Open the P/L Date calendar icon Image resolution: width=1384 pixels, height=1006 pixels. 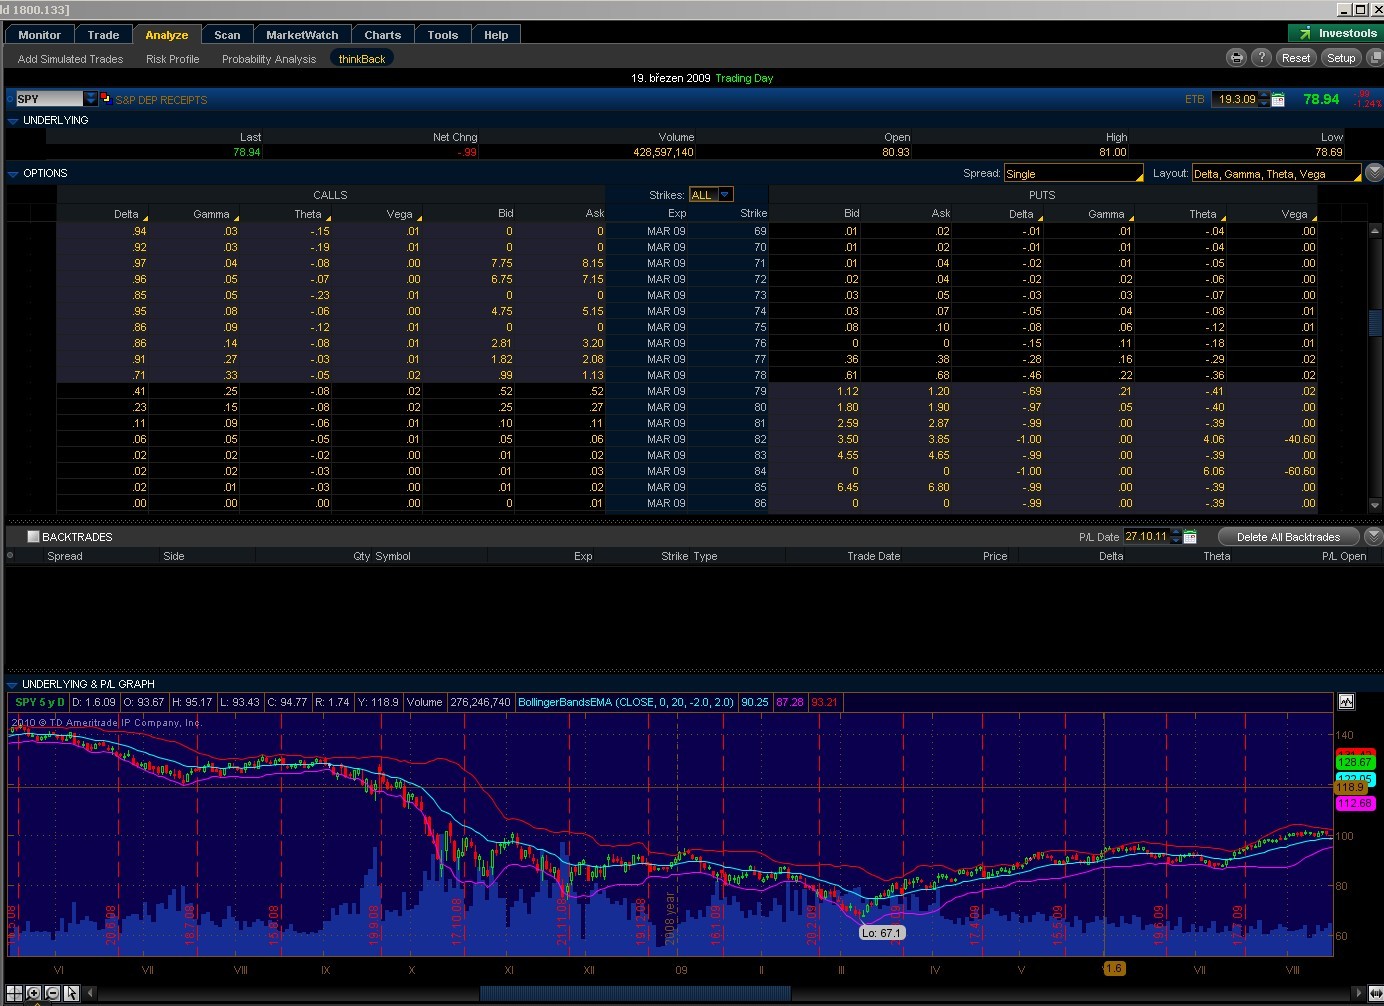(x=1190, y=537)
